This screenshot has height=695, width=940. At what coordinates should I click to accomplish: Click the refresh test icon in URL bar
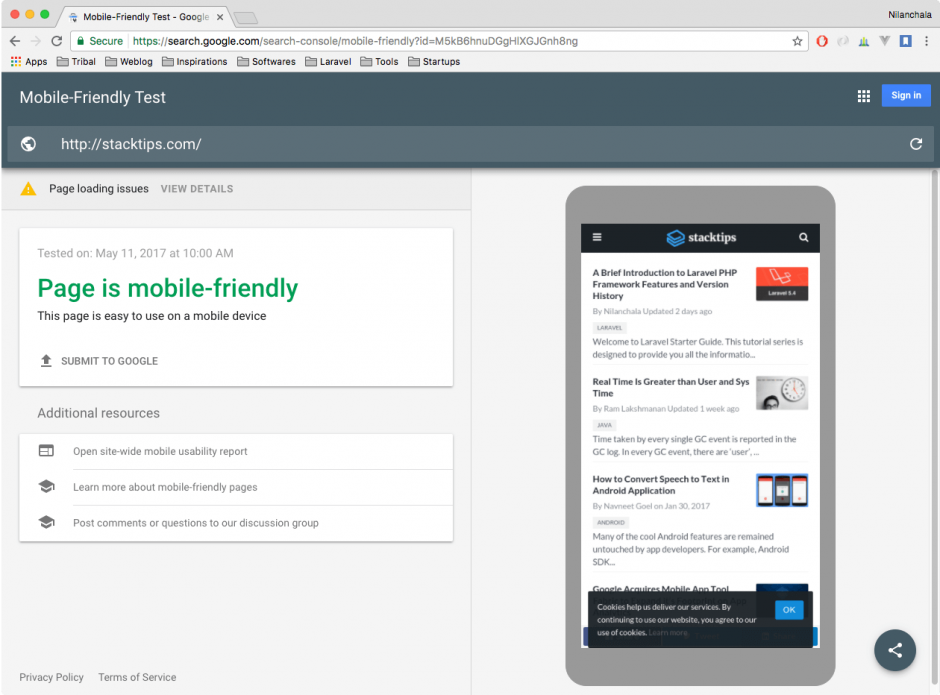pos(915,144)
